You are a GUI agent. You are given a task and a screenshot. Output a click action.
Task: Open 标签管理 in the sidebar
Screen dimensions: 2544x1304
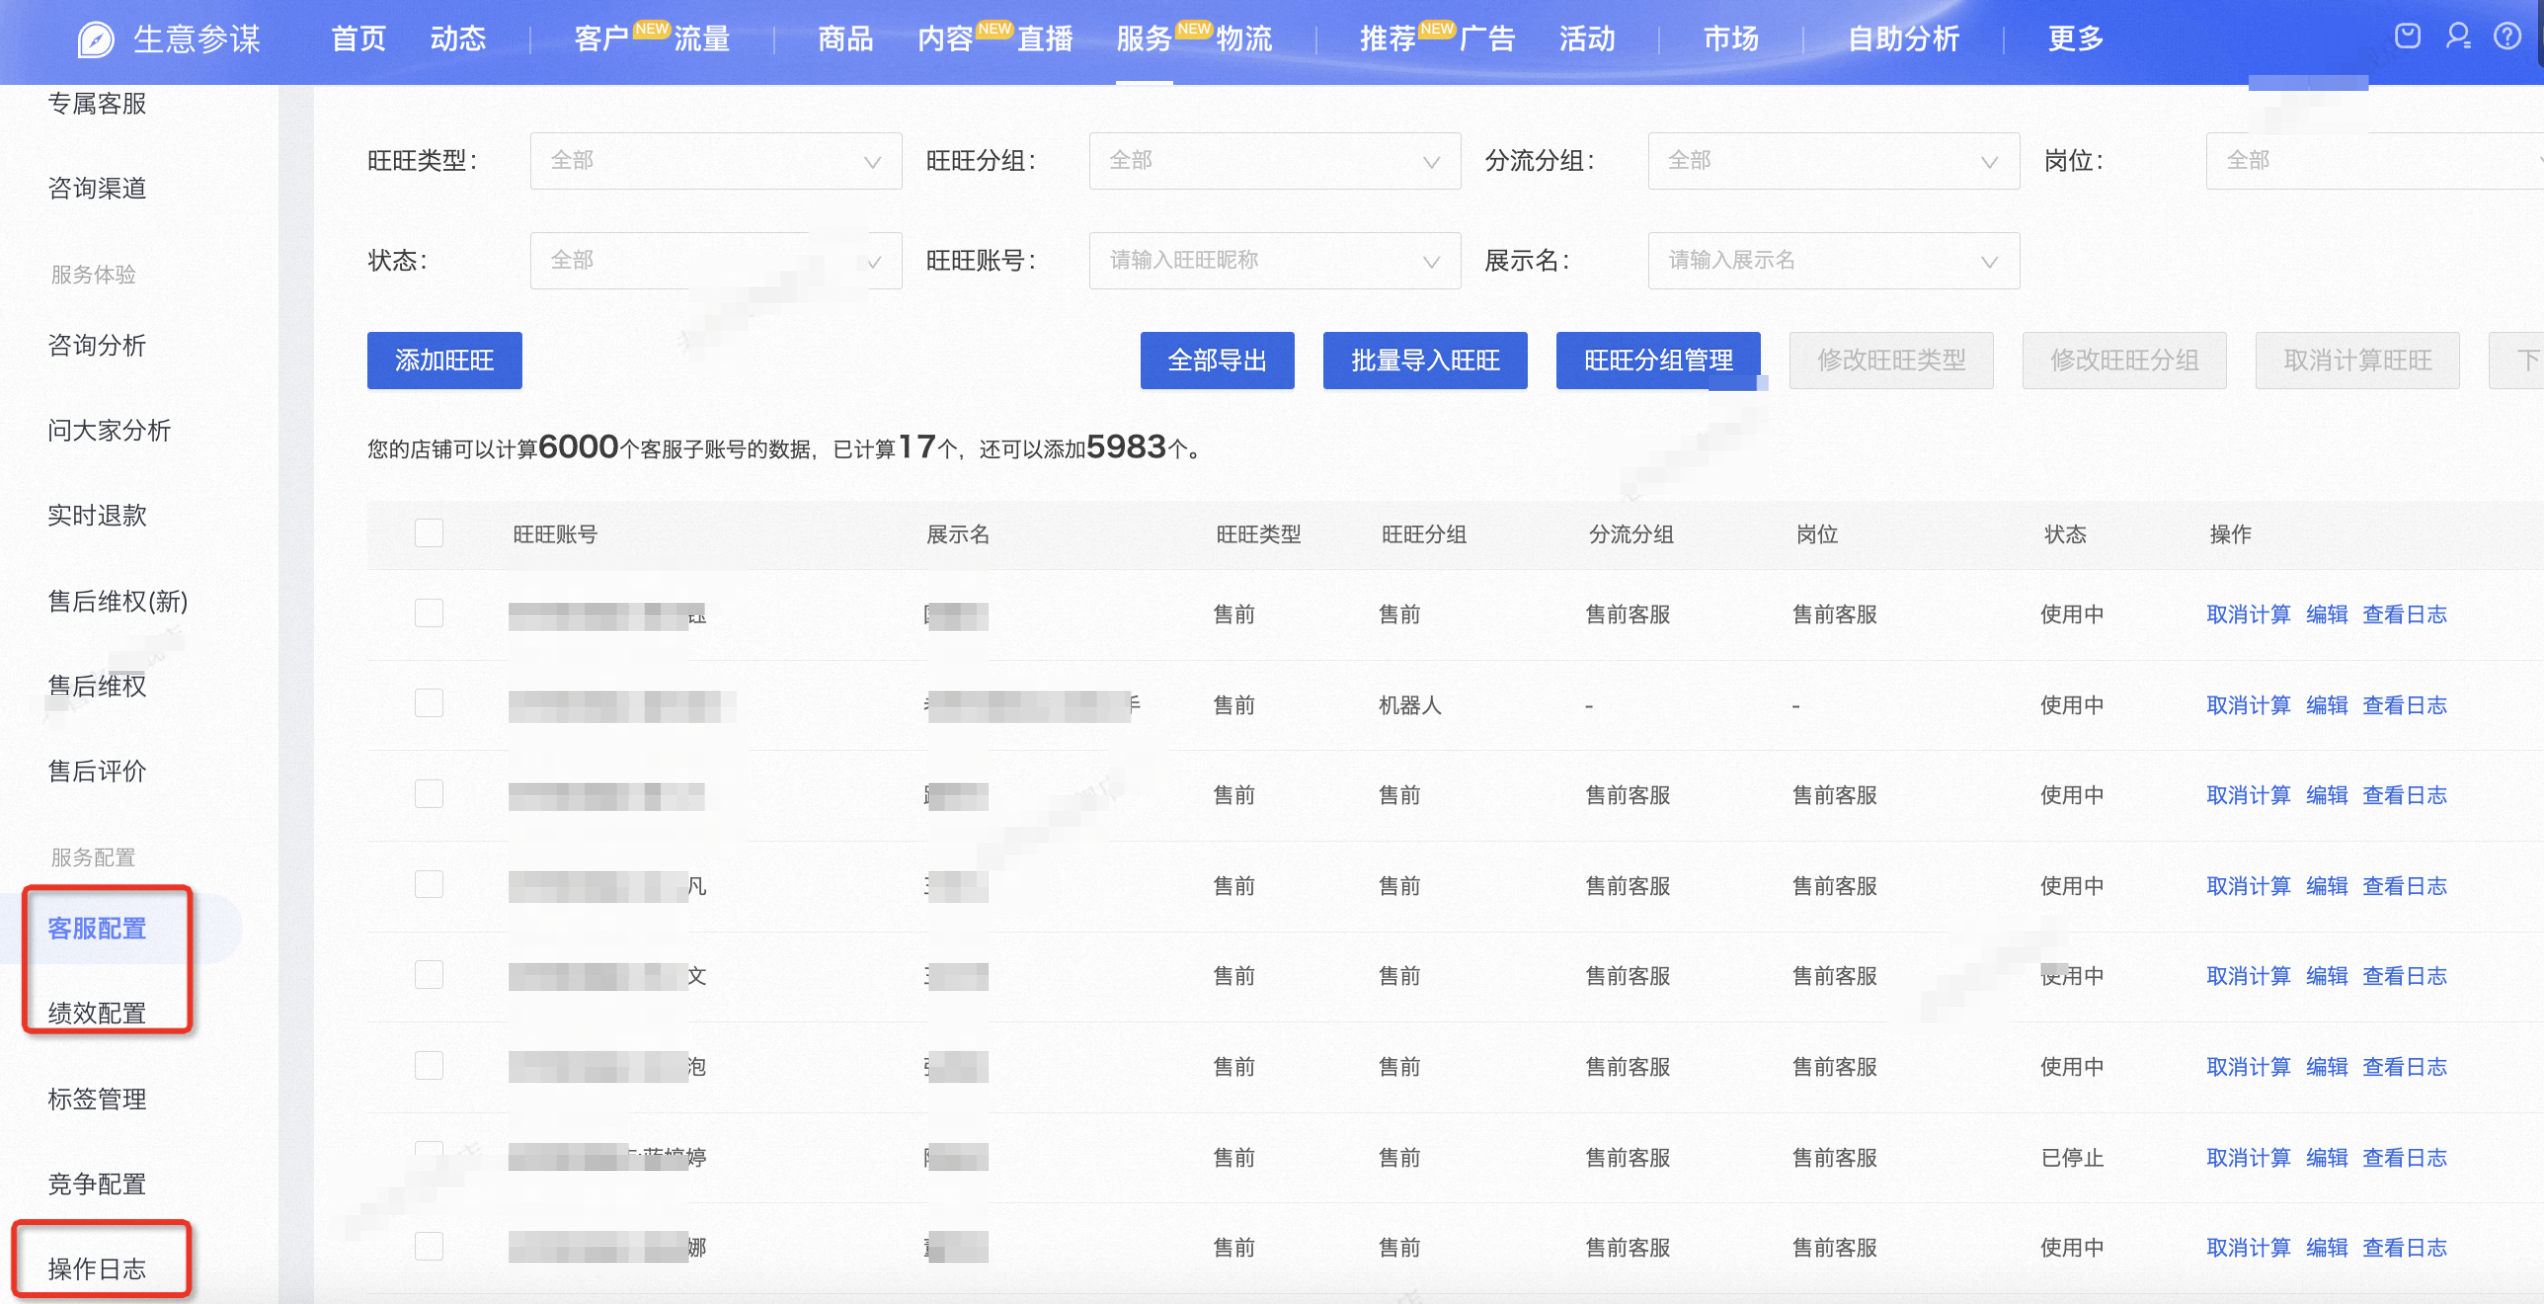tap(97, 1098)
